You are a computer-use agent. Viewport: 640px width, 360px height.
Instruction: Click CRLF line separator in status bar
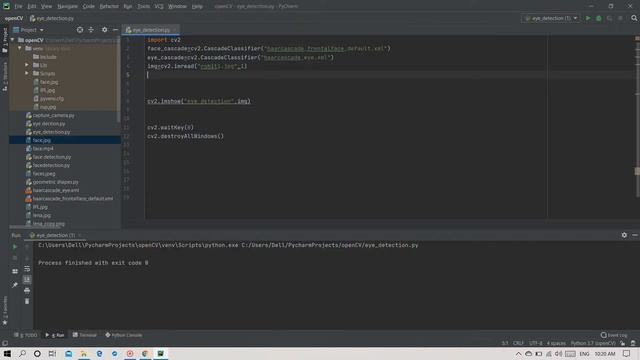coord(518,344)
